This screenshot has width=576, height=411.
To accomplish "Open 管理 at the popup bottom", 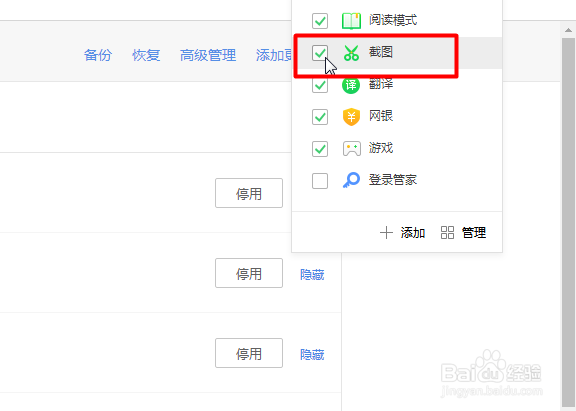I will (474, 233).
